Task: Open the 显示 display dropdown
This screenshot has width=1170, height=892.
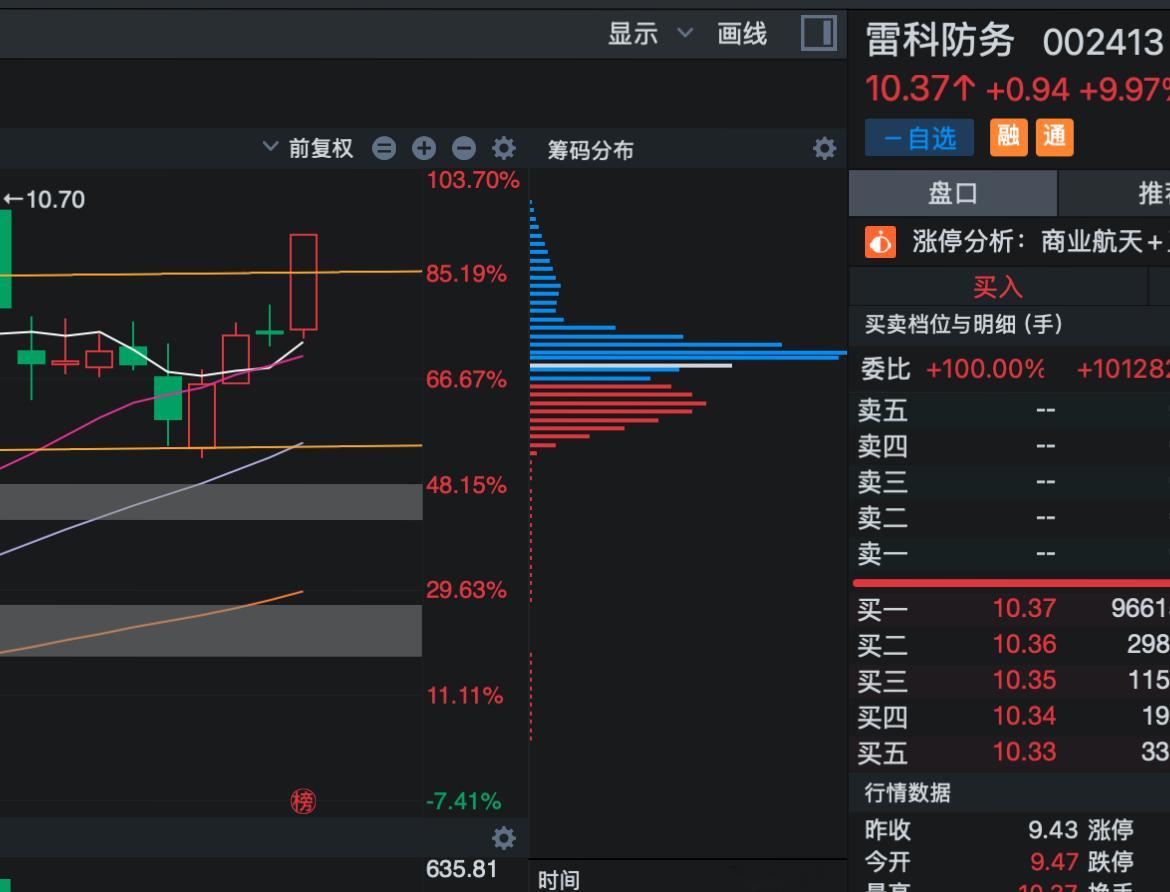Action: coord(639,33)
